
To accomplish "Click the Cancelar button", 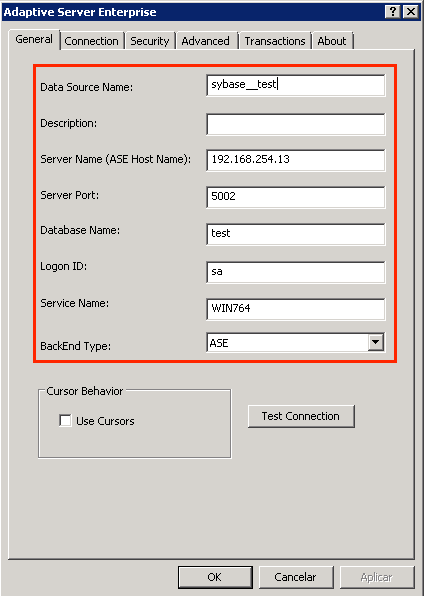I will coord(295,577).
